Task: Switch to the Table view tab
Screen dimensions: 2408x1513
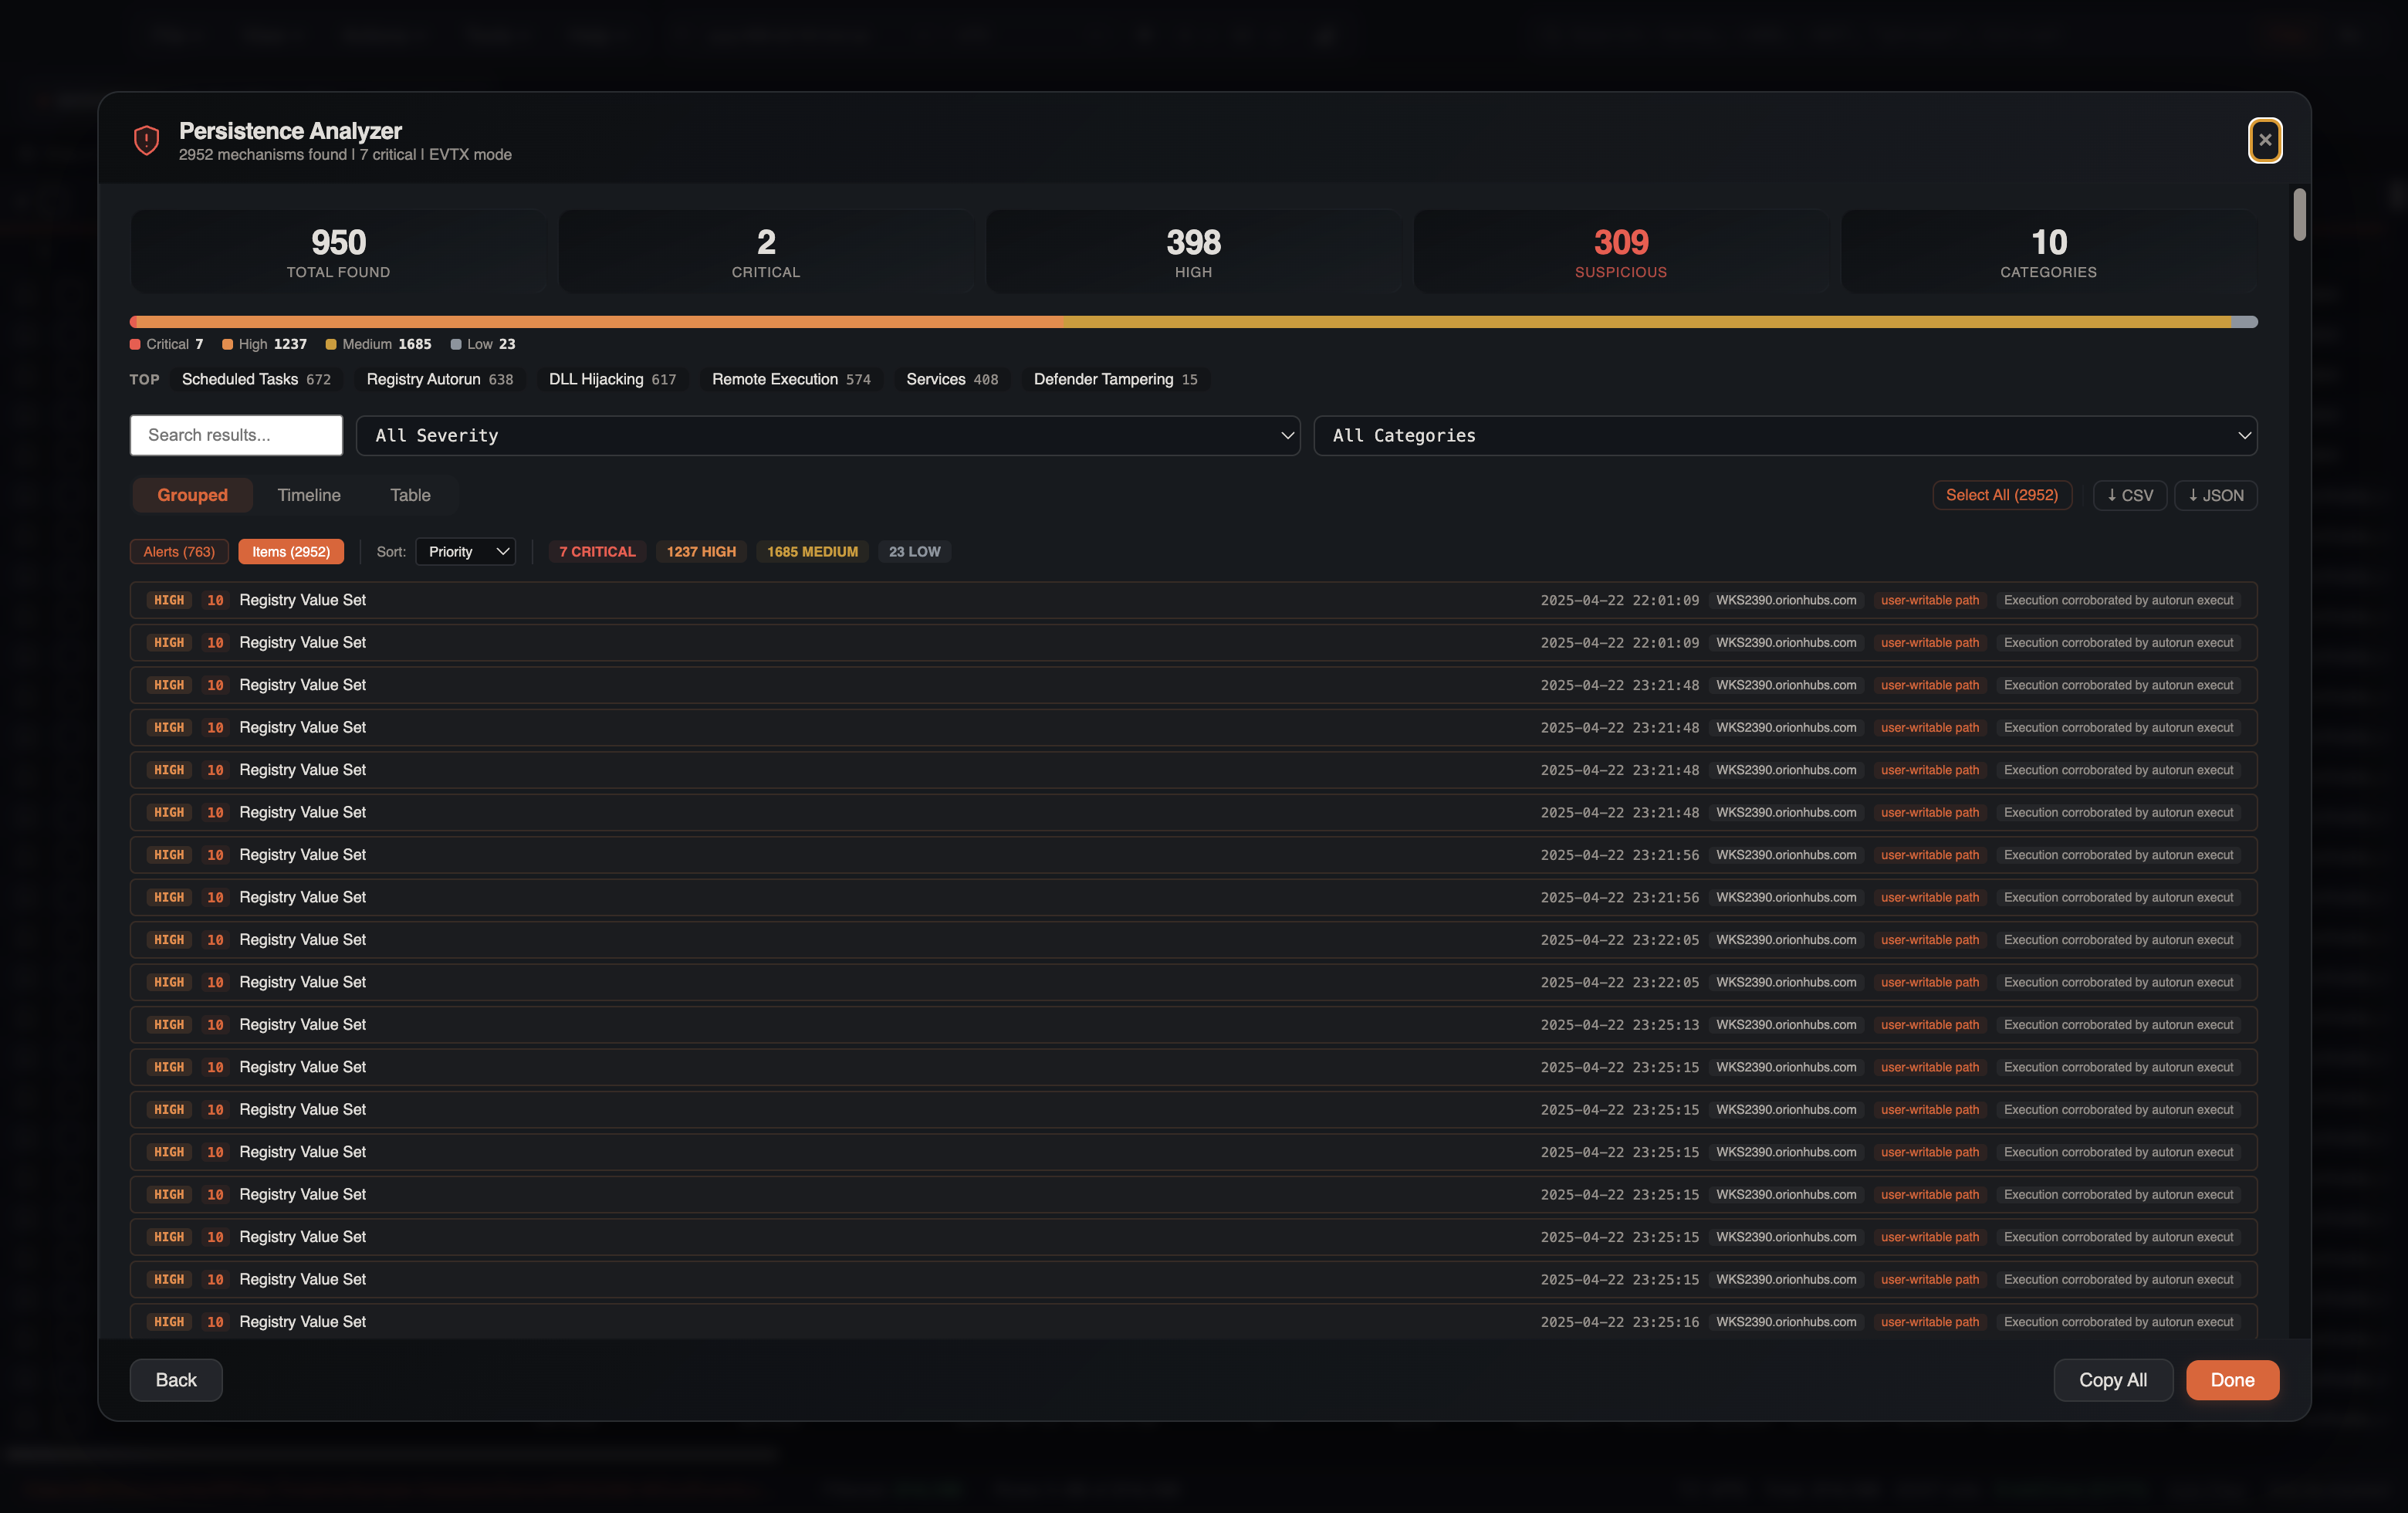Action: (x=410, y=495)
